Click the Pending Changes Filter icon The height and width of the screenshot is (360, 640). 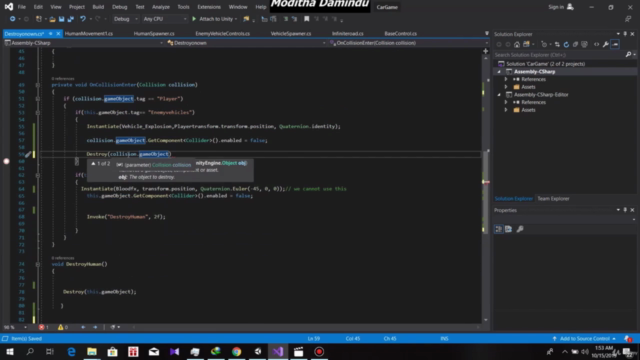click(x=544, y=44)
